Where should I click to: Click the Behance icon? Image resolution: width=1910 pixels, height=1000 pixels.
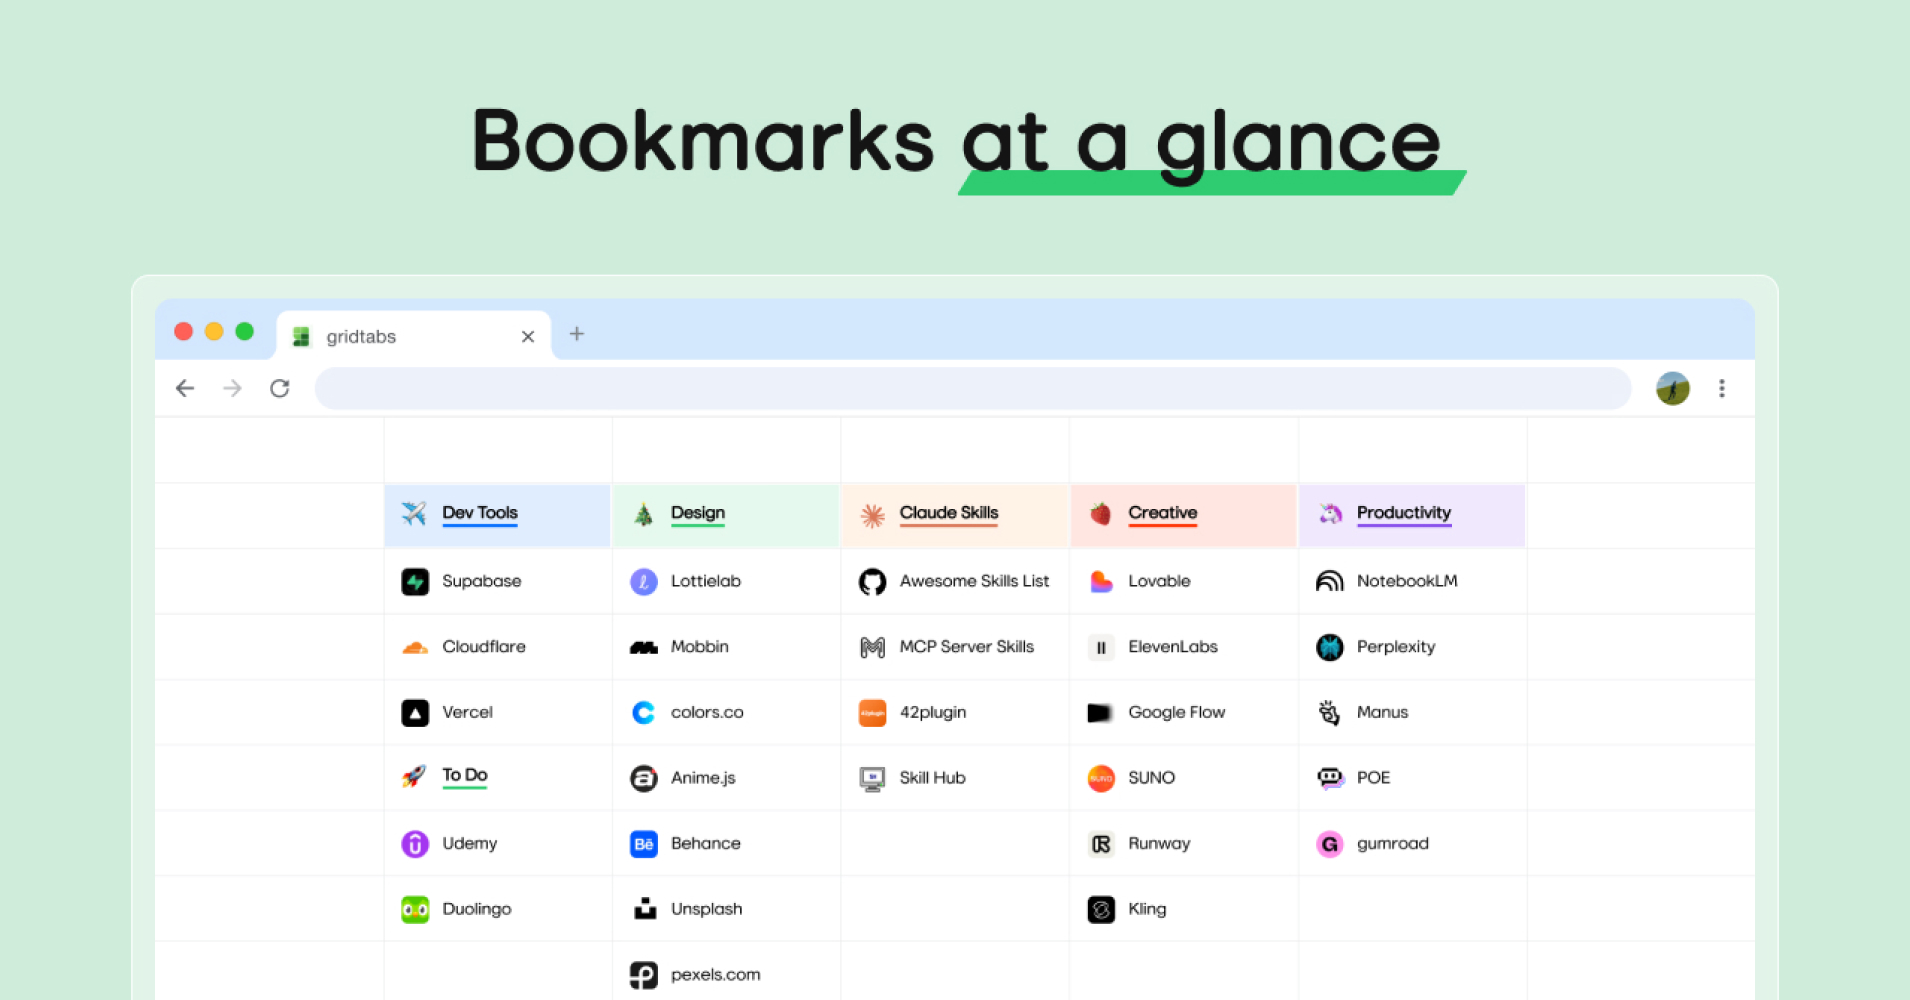click(644, 844)
